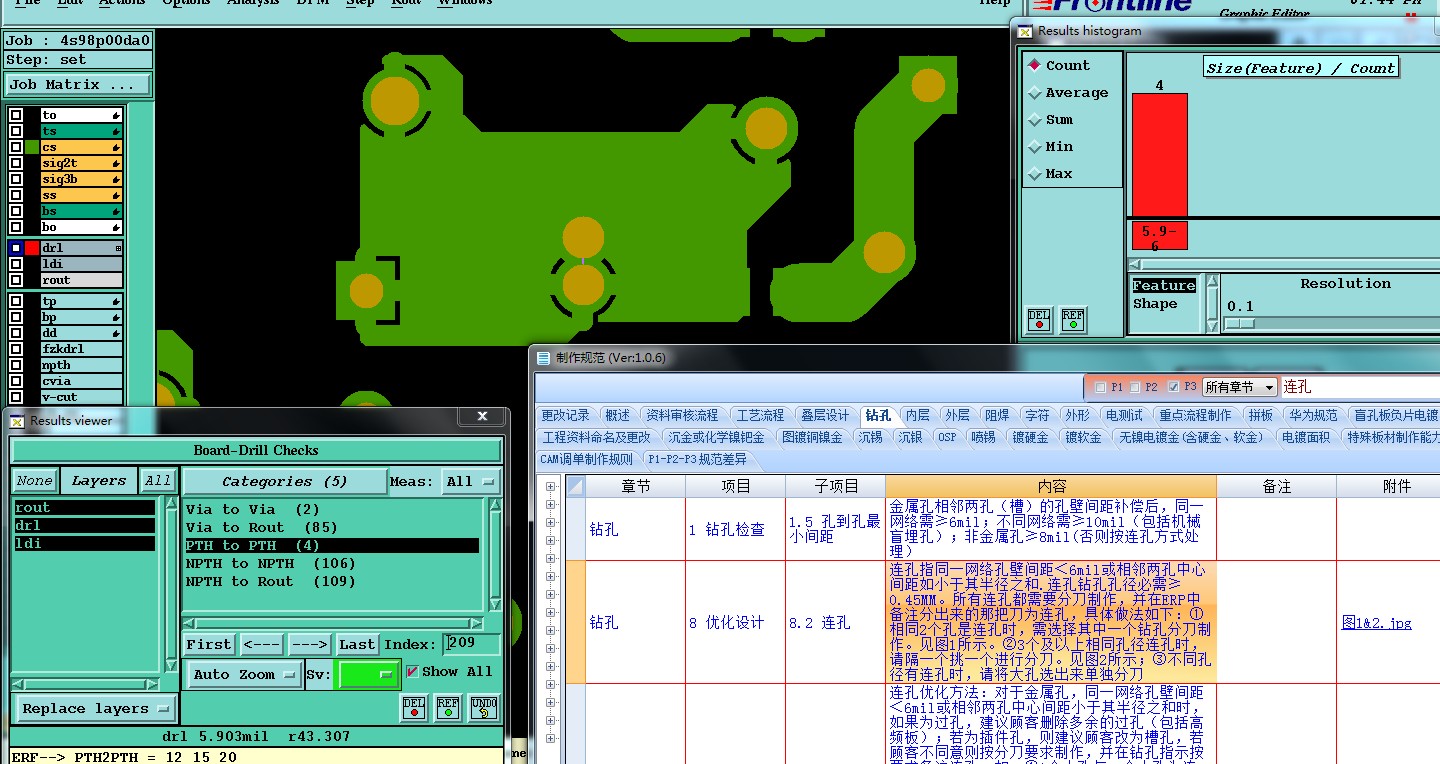Open Auto Zoom dropdown
1440x764 pixels.
[244, 675]
